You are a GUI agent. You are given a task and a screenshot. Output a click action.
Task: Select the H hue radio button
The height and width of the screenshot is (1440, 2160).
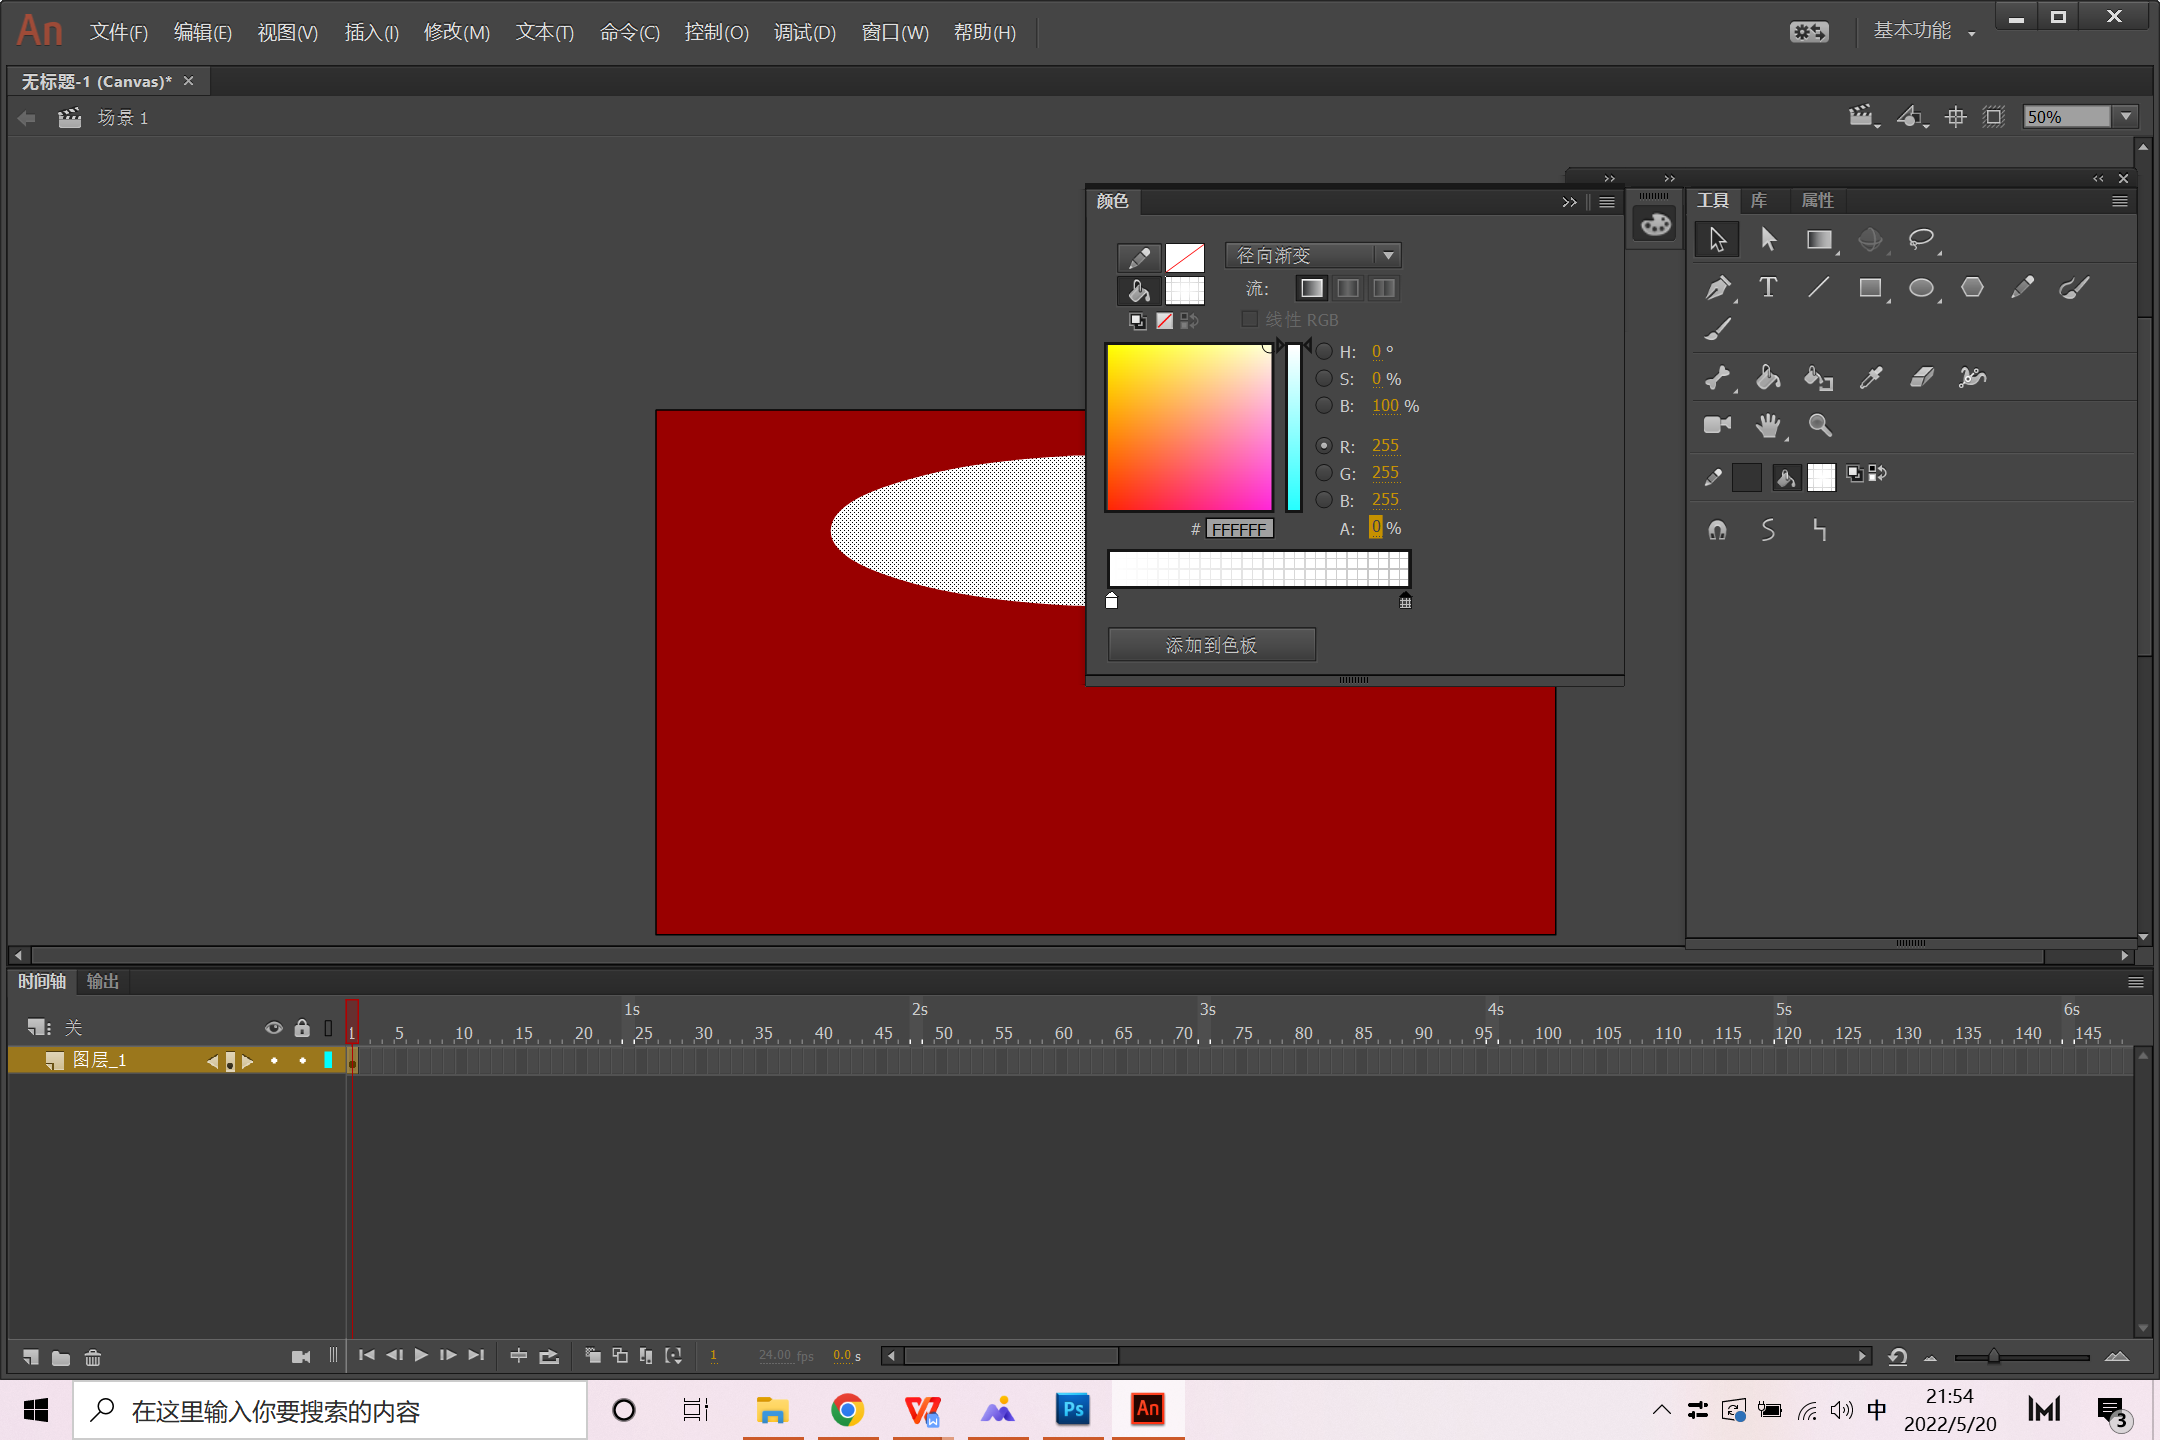click(1324, 351)
